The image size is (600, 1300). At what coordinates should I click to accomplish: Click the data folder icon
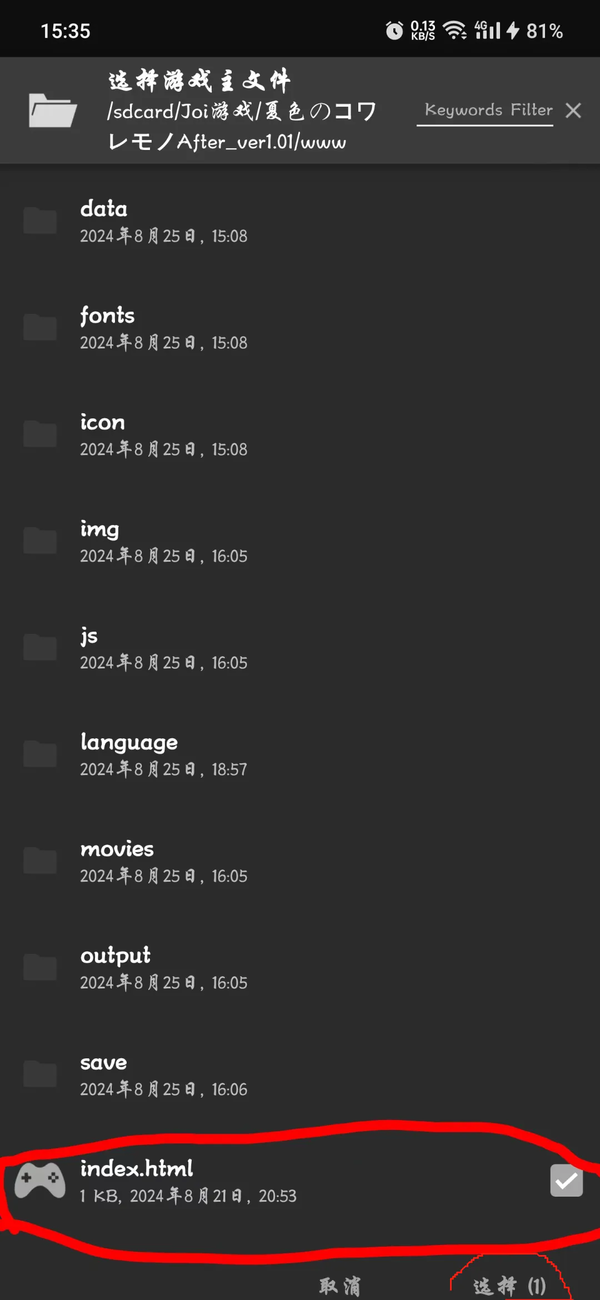40,221
